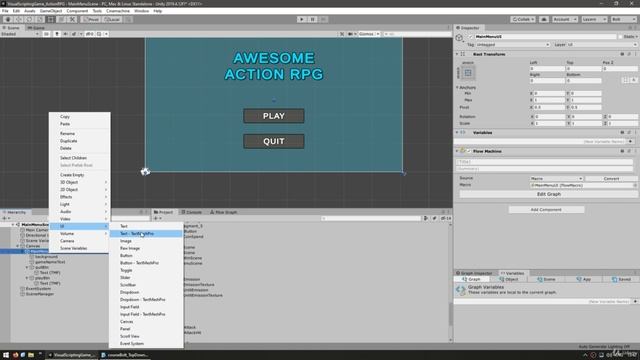Toggle scene lighting icon
Screen dimensions: 640x360
coord(57,34)
